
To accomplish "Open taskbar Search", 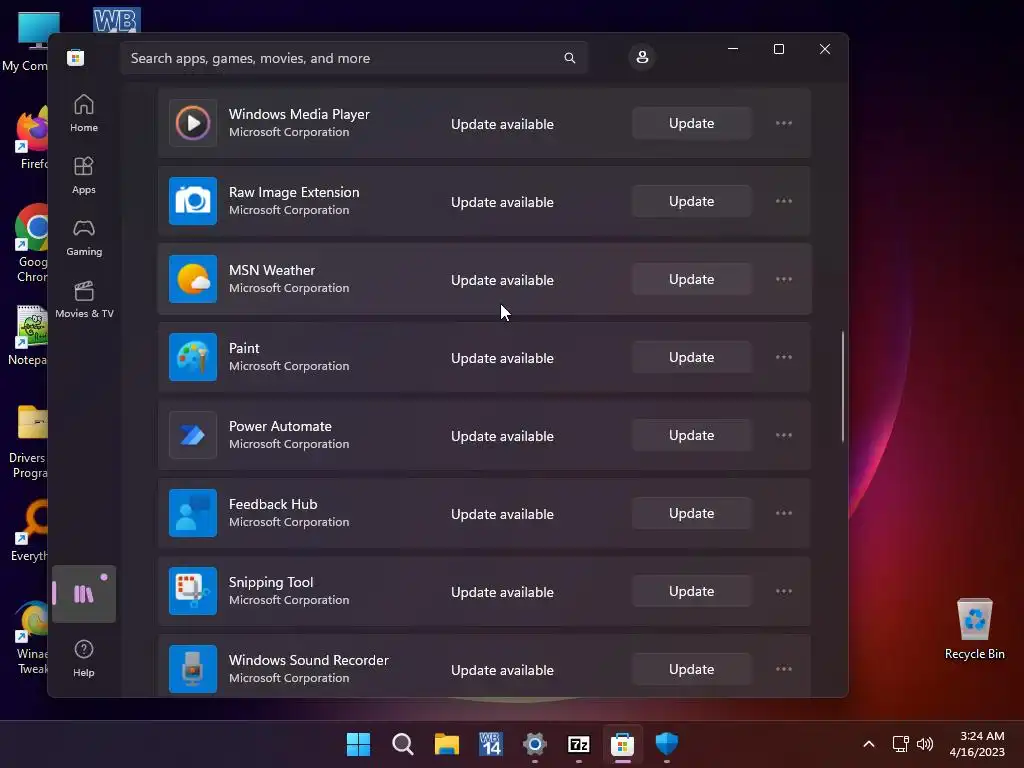I will click(x=402, y=744).
